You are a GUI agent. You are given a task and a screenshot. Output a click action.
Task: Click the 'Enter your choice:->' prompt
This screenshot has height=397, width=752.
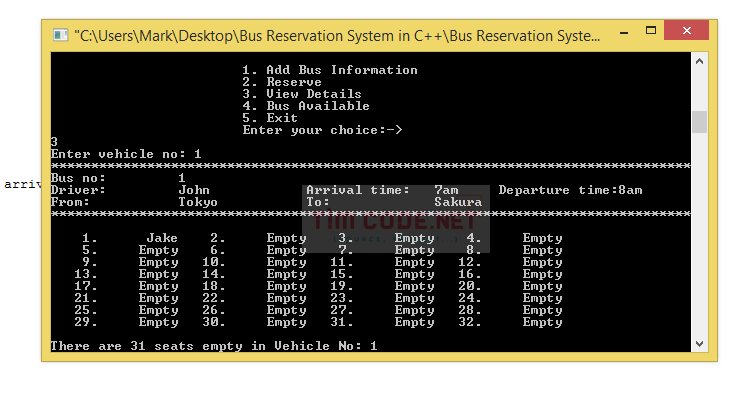pos(322,130)
